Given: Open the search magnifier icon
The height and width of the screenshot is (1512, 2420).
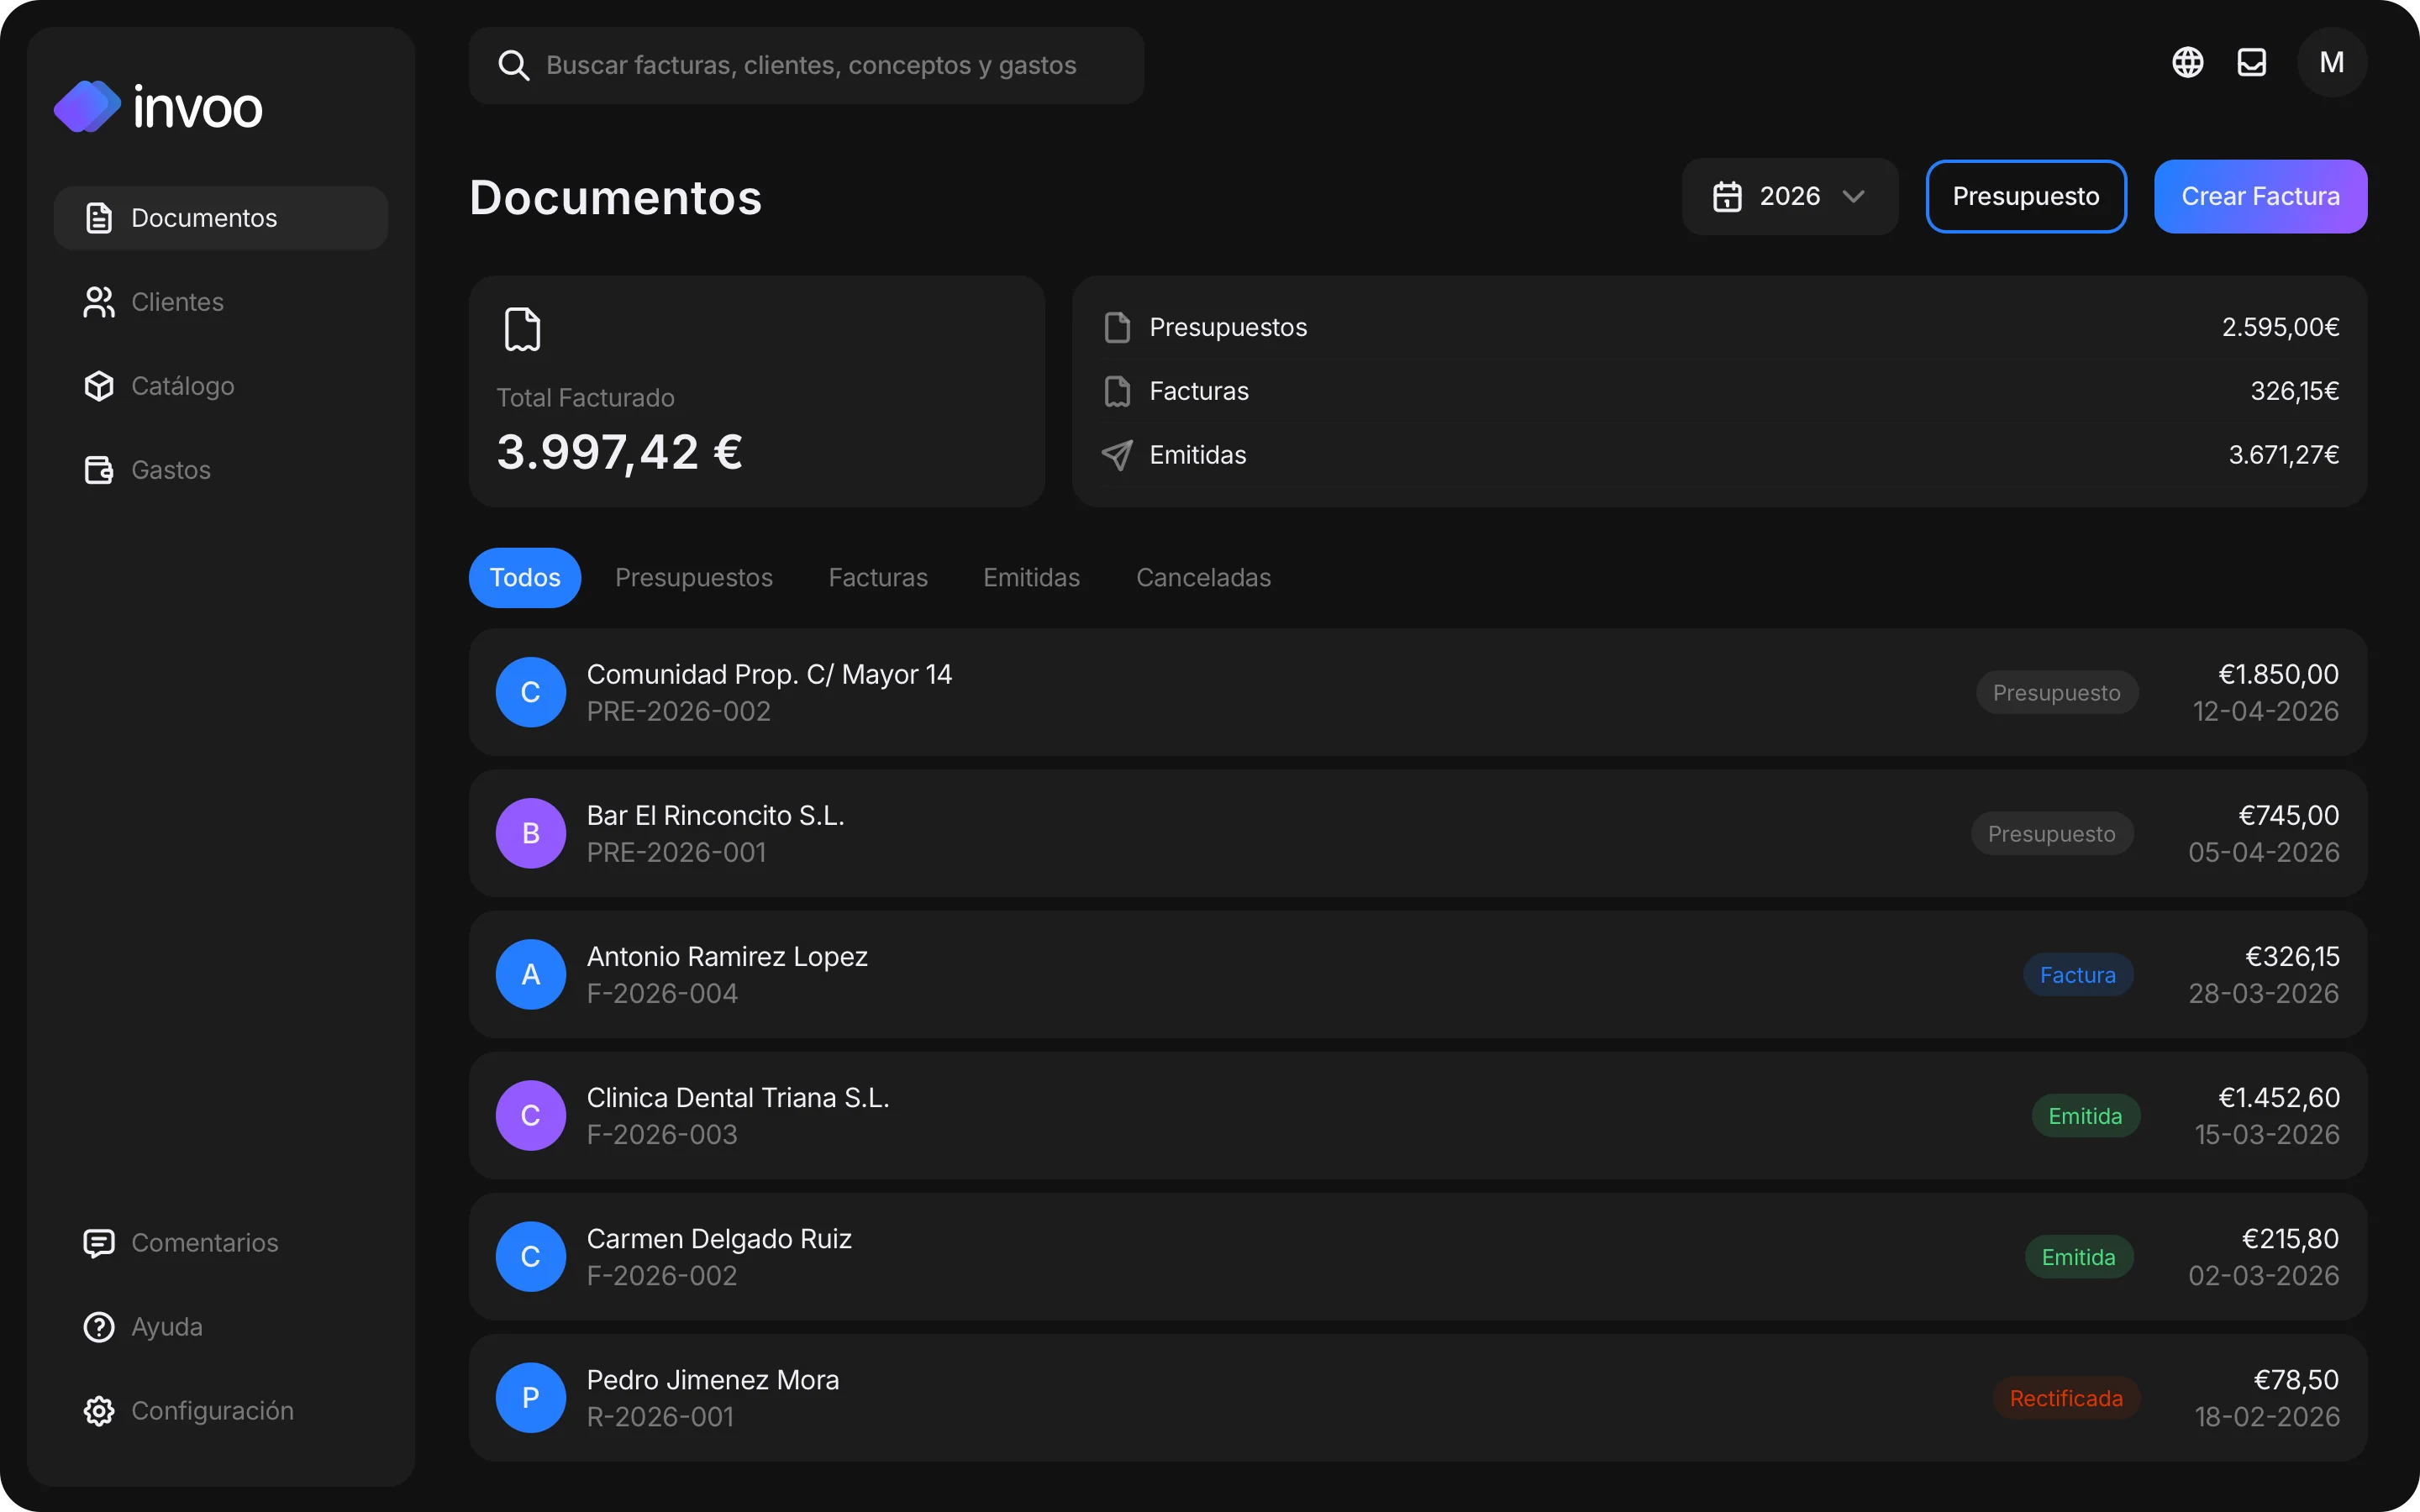Looking at the screenshot, I should point(514,65).
